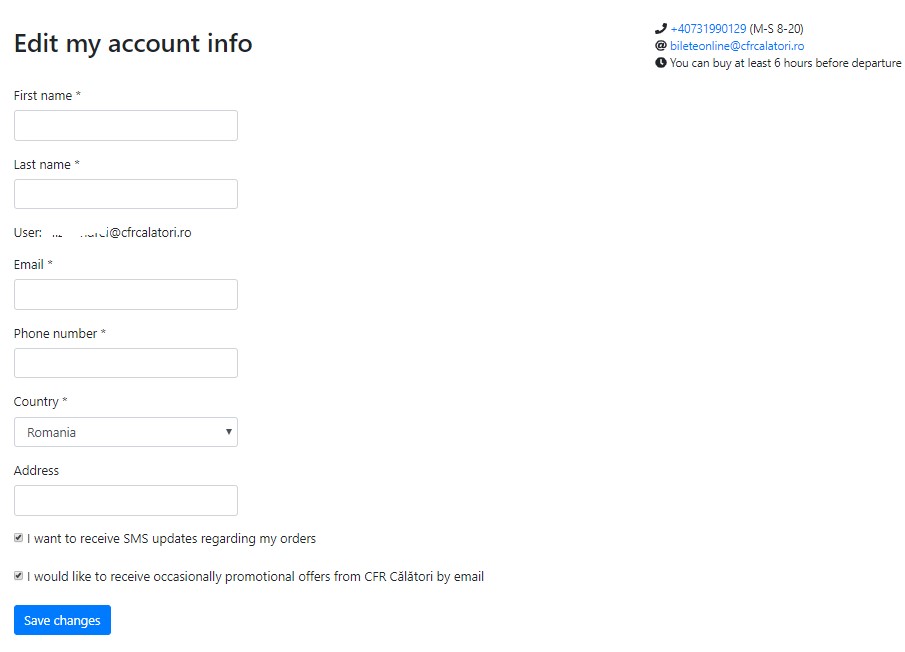Focus the Last name input field

[126, 194]
